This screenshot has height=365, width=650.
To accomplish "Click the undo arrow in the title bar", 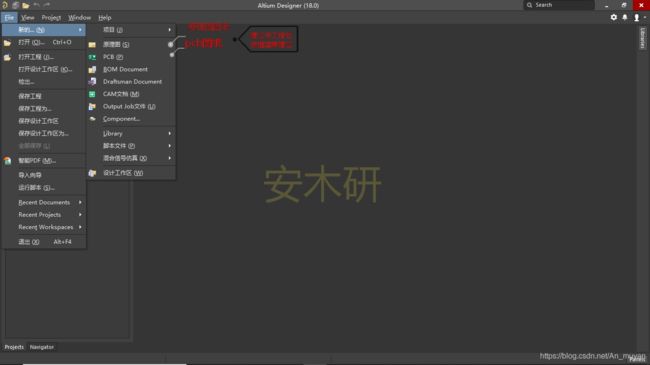I will click(x=36, y=5).
